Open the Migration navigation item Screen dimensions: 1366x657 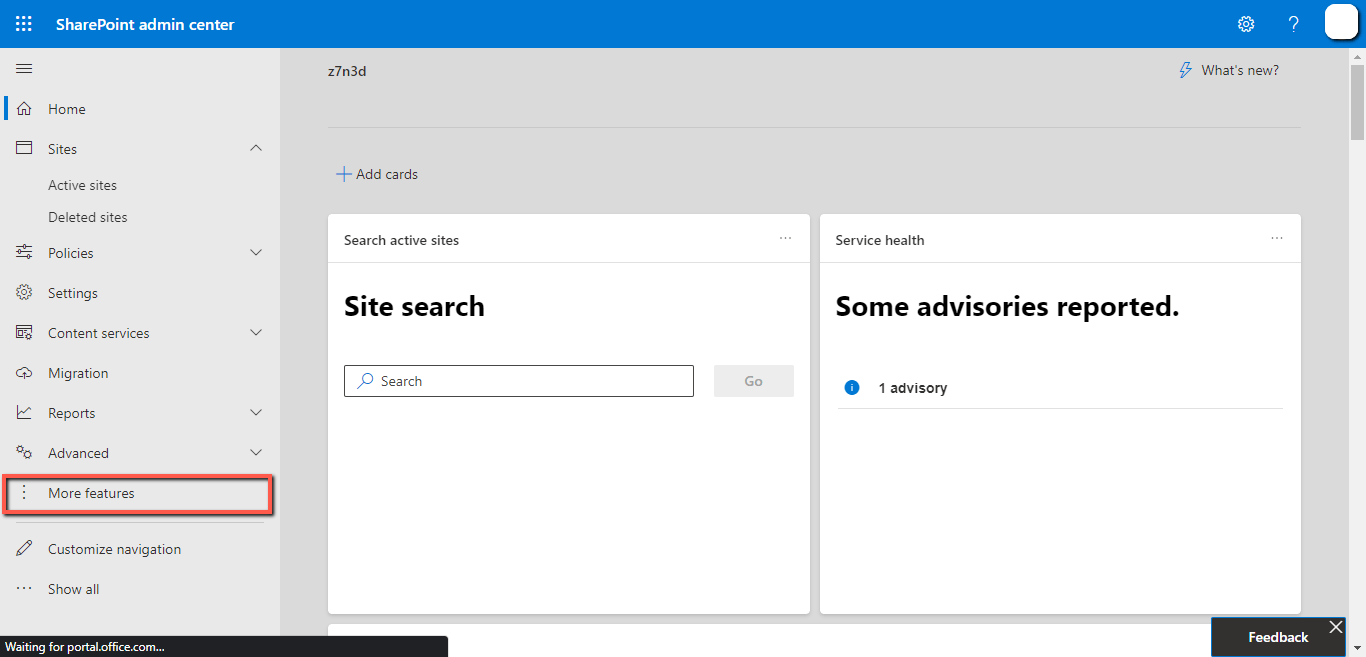click(x=140, y=373)
